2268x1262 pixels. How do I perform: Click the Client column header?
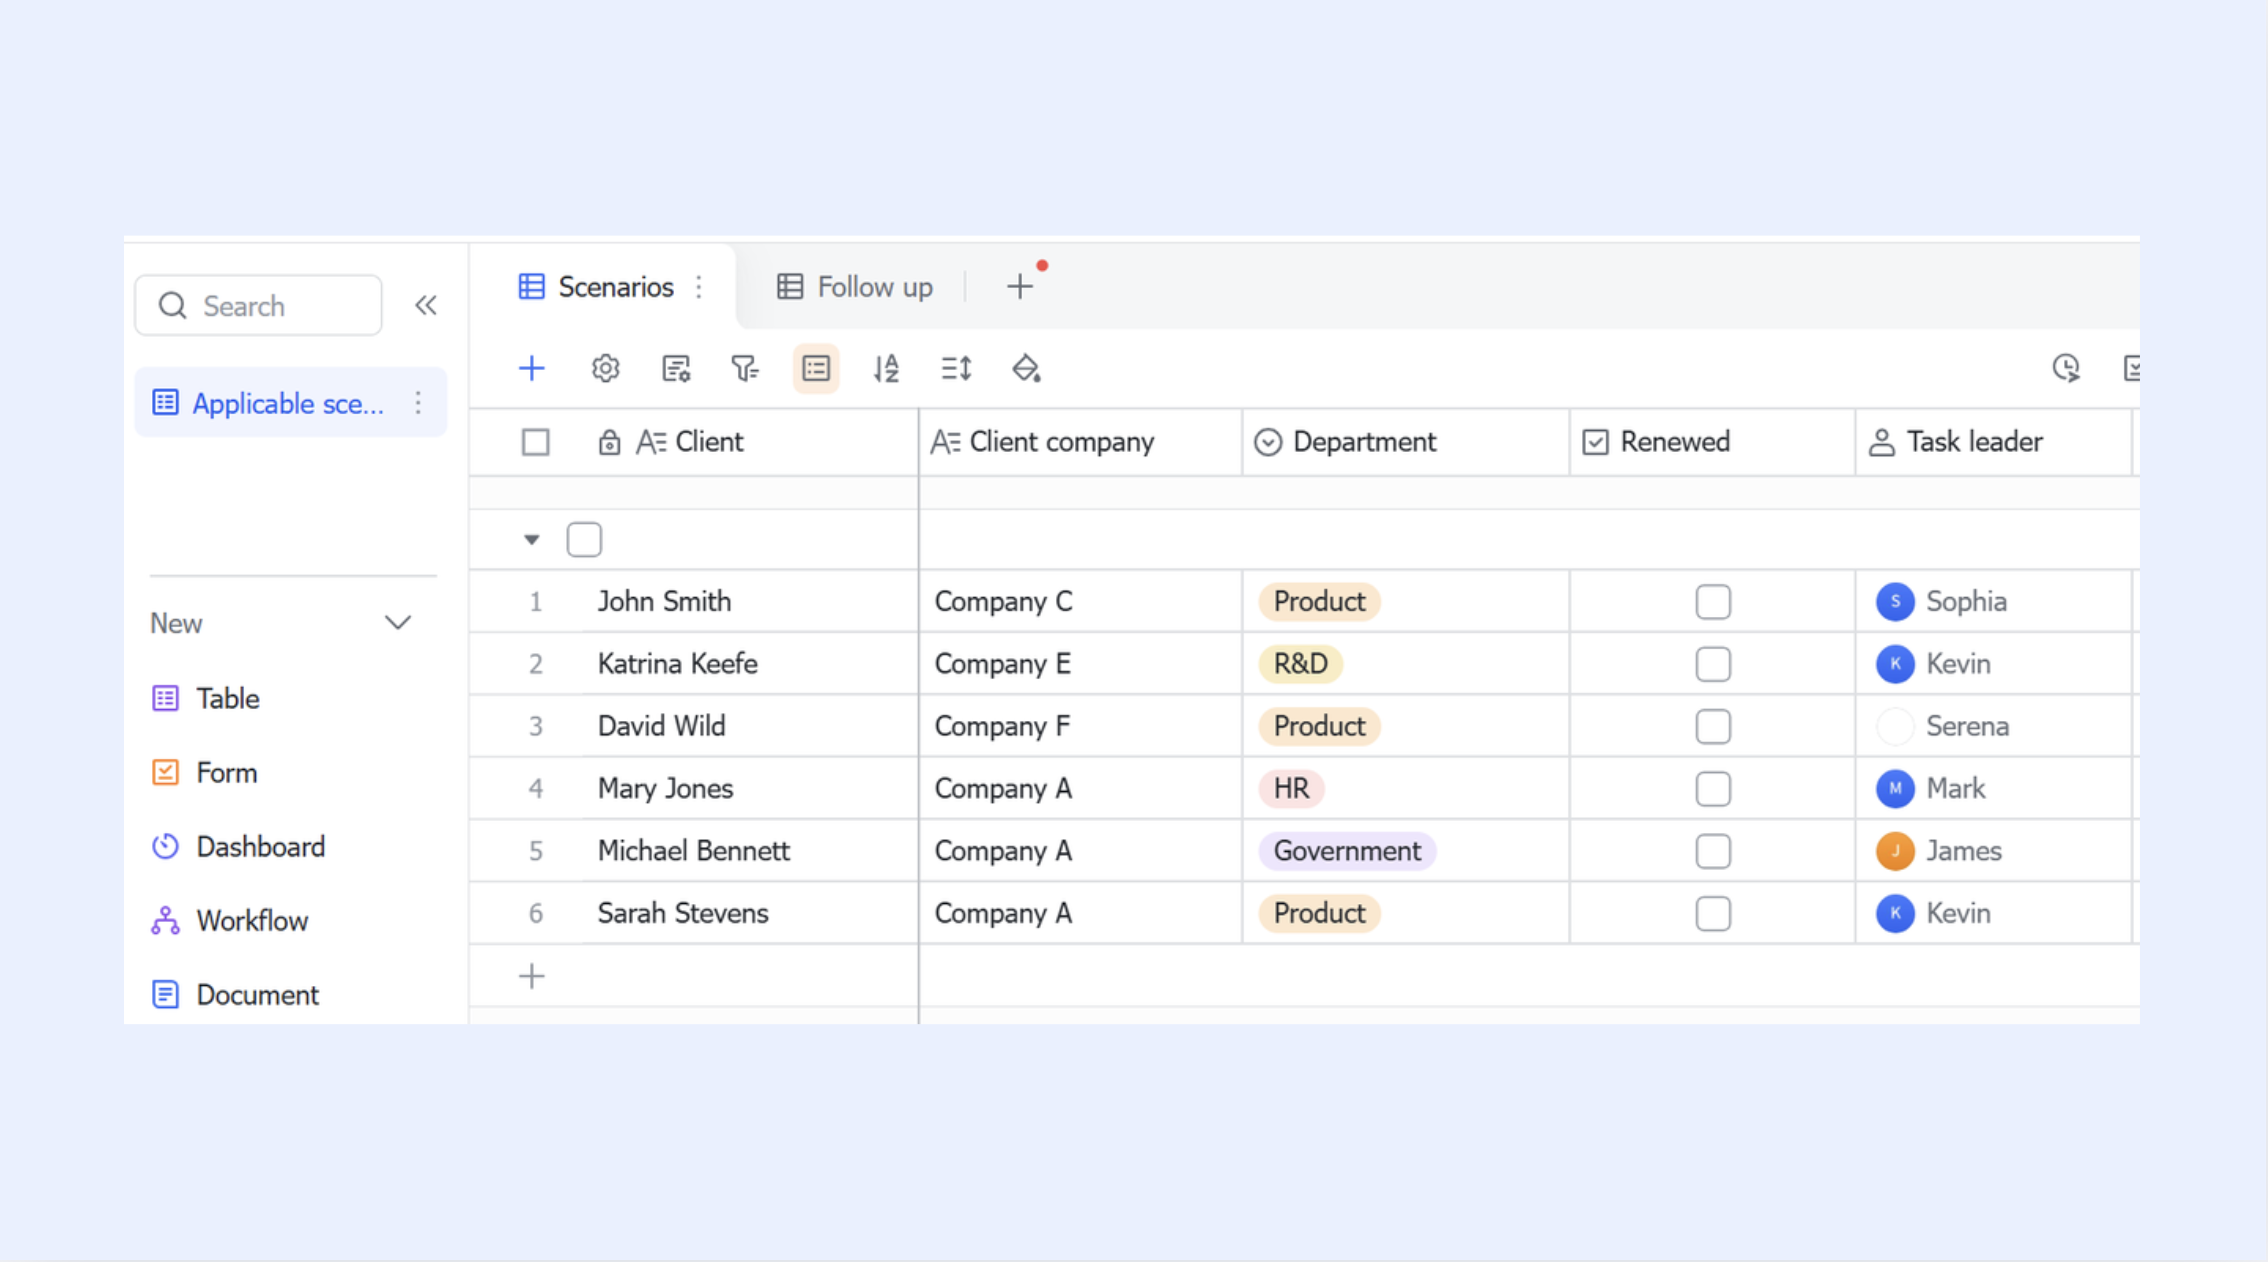694,442
